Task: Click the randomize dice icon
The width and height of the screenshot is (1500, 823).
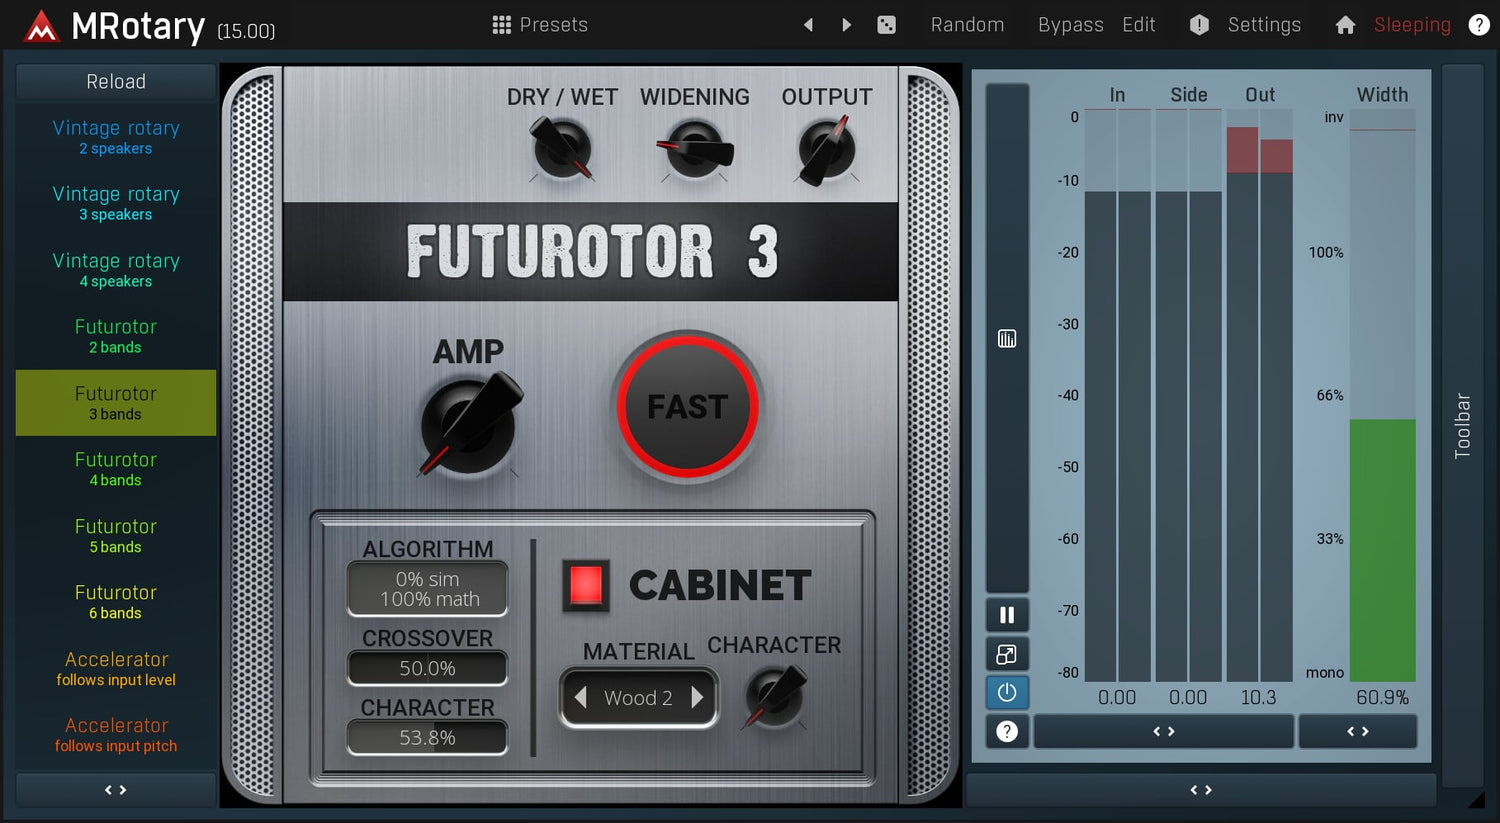Action: click(886, 25)
